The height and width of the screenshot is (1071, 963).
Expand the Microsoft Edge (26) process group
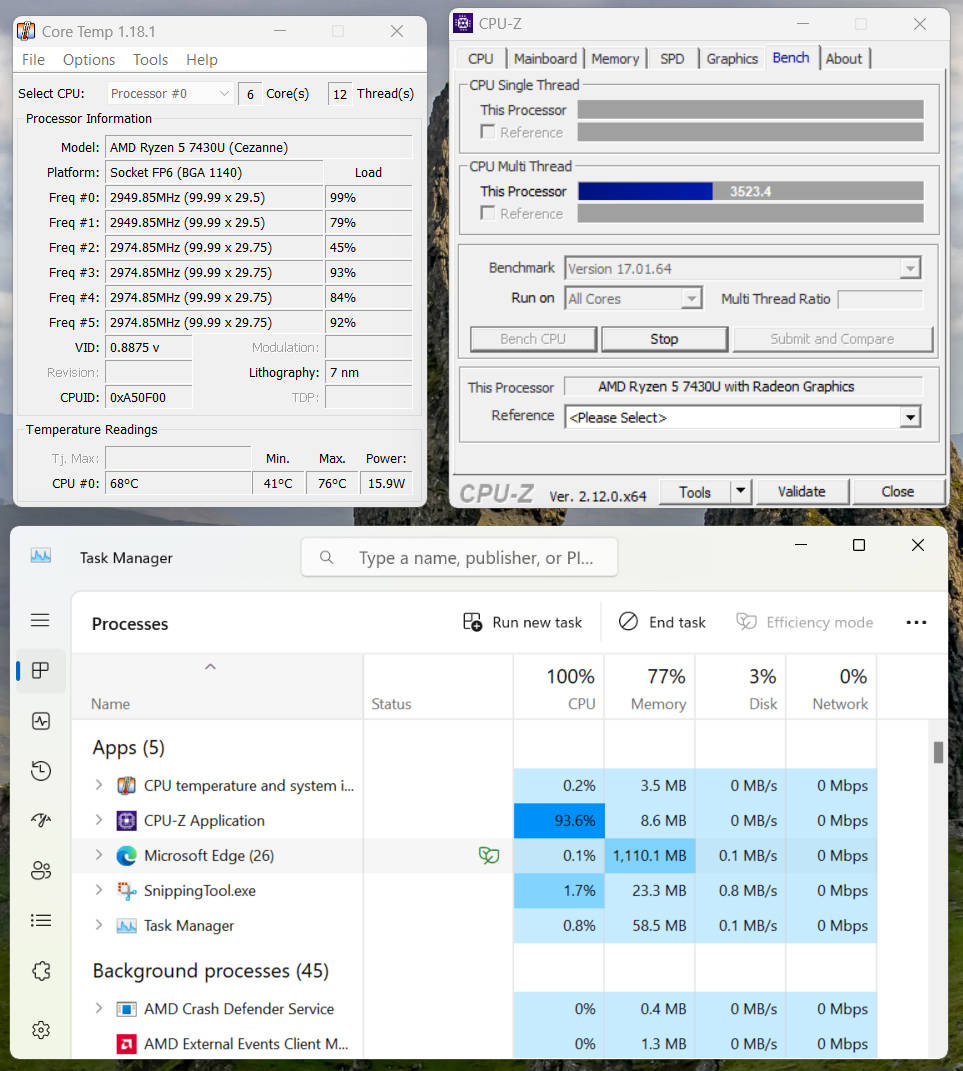tap(99, 854)
